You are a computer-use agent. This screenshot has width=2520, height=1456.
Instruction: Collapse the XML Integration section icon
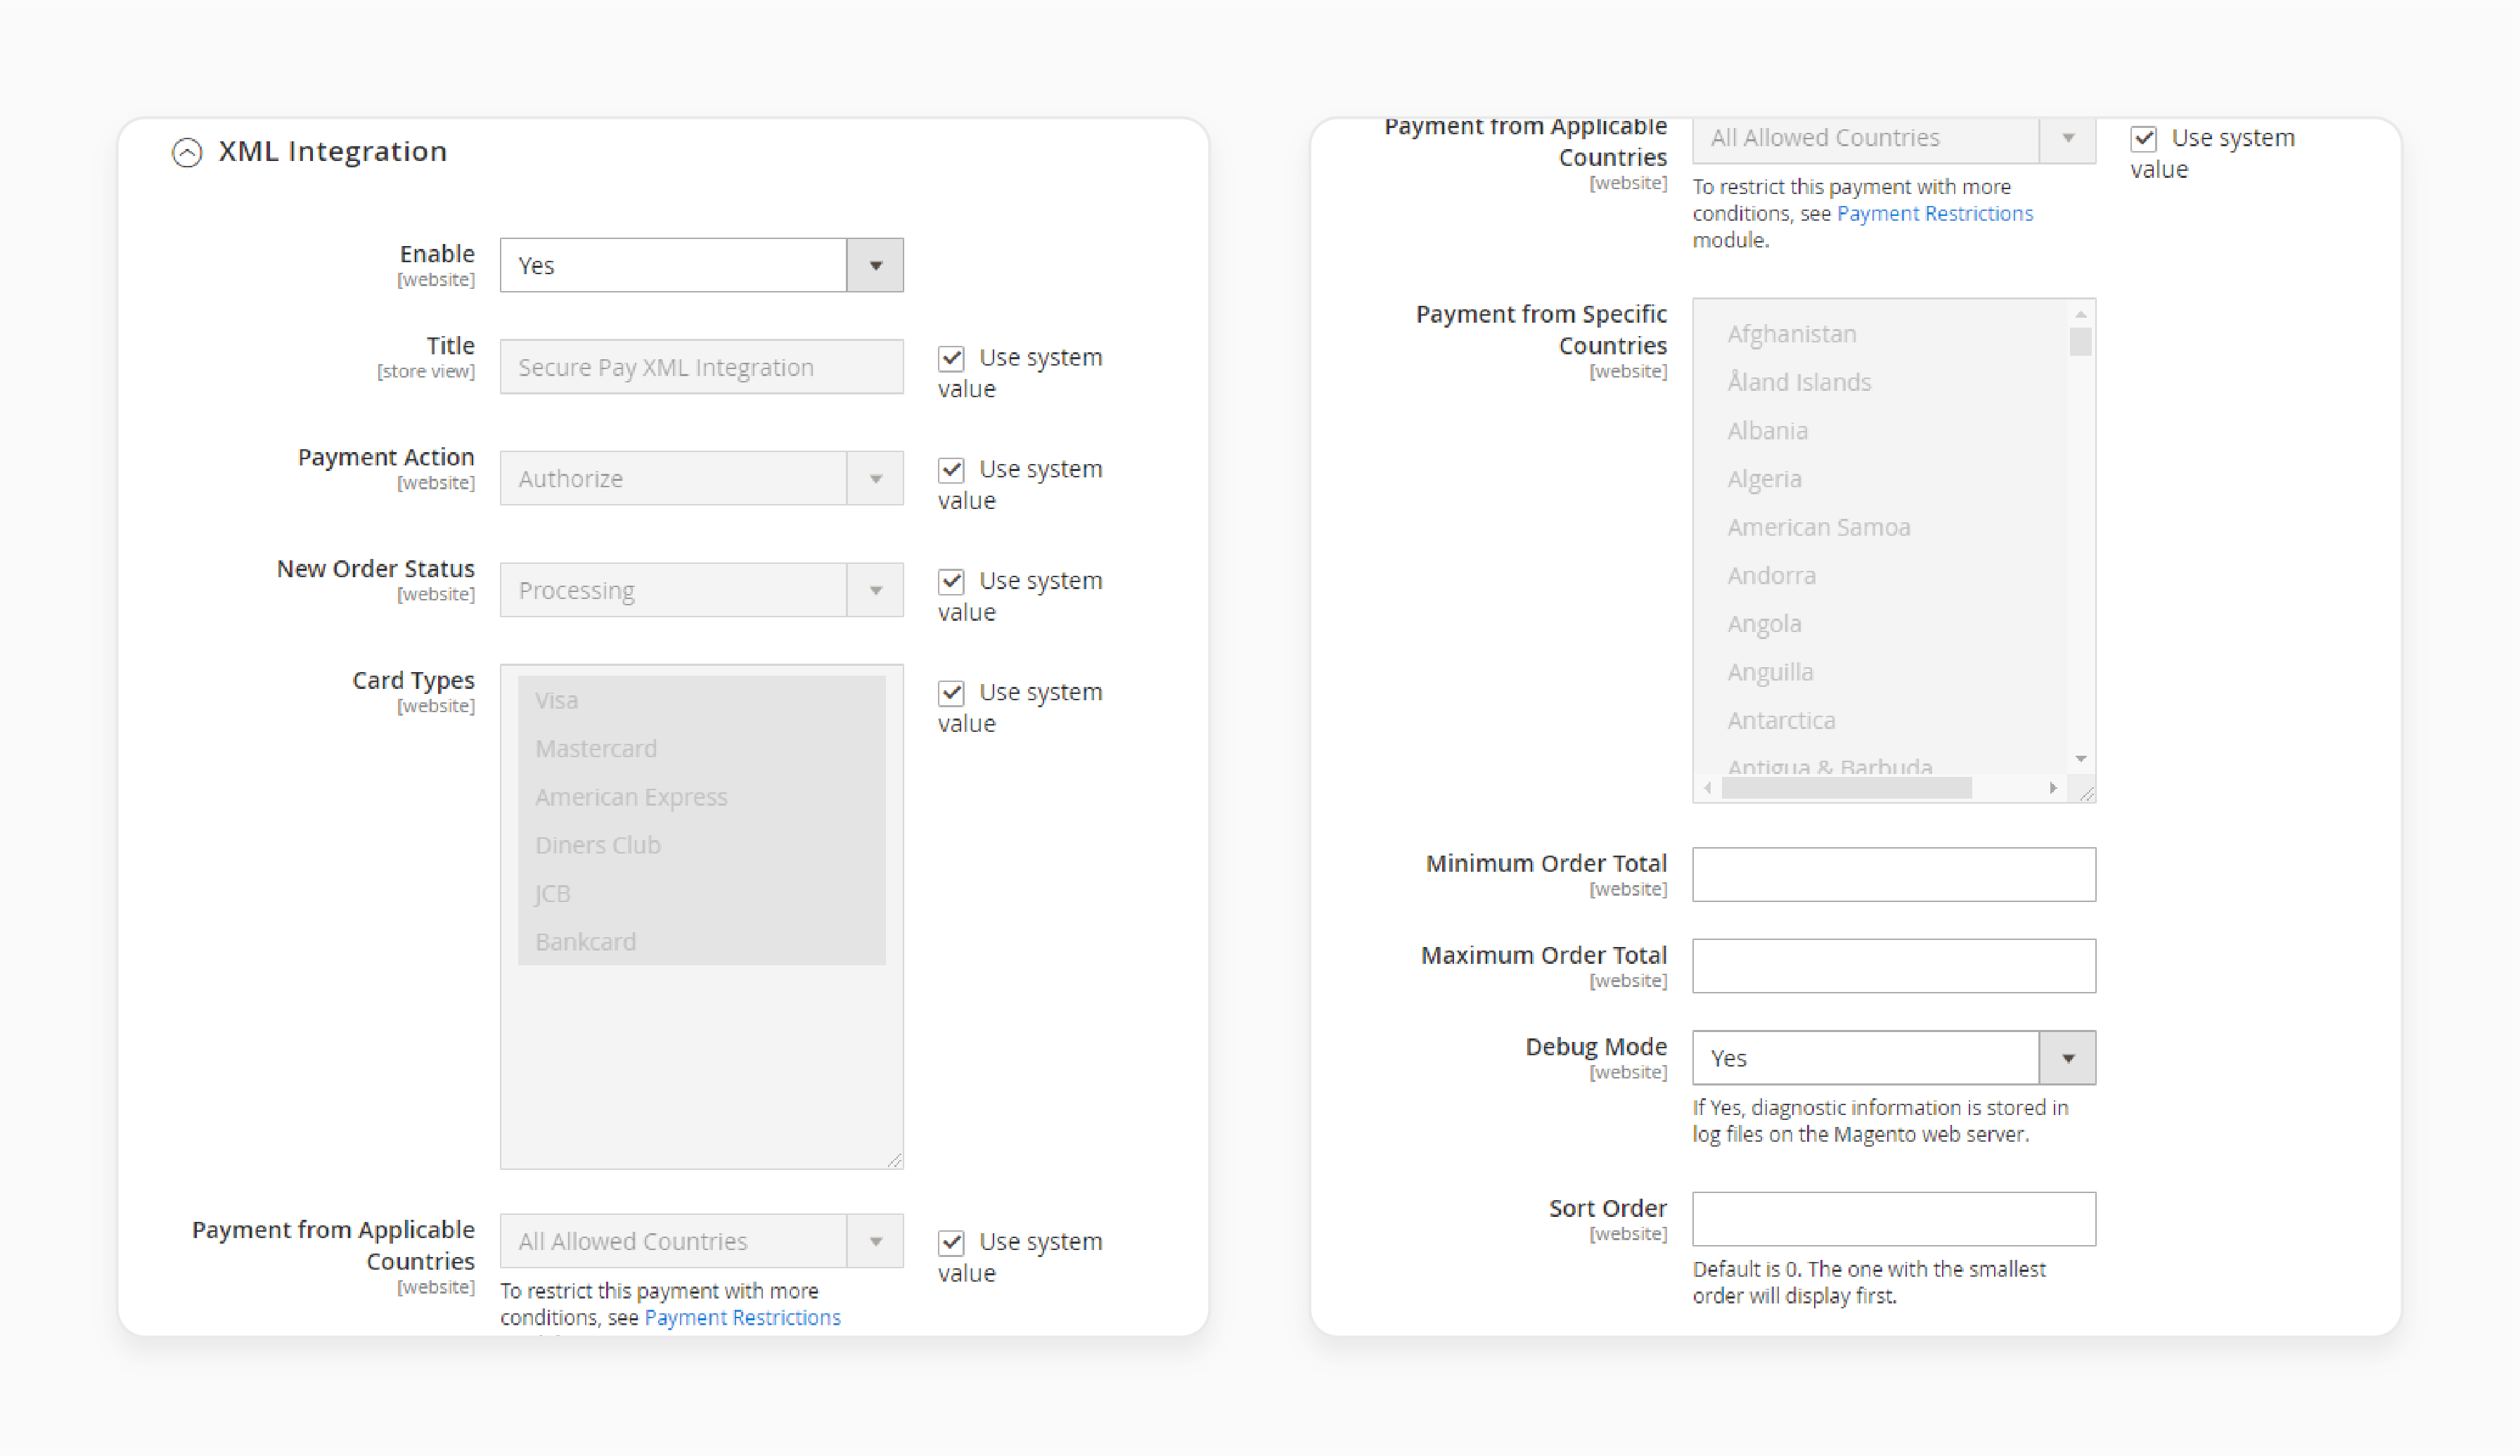point(187,152)
